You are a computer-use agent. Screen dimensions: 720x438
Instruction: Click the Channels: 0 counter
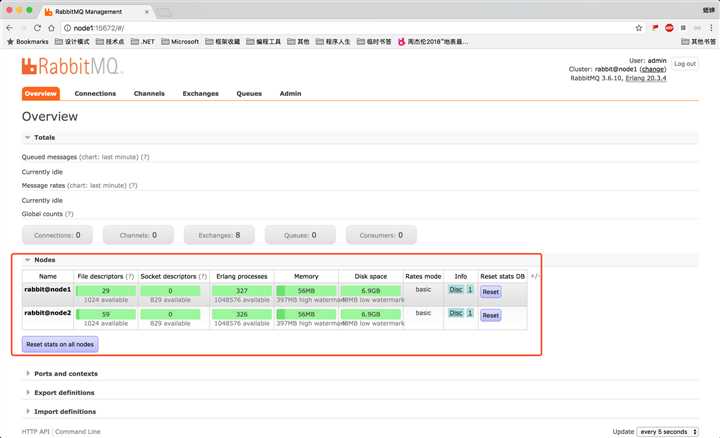tap(138, 235)
